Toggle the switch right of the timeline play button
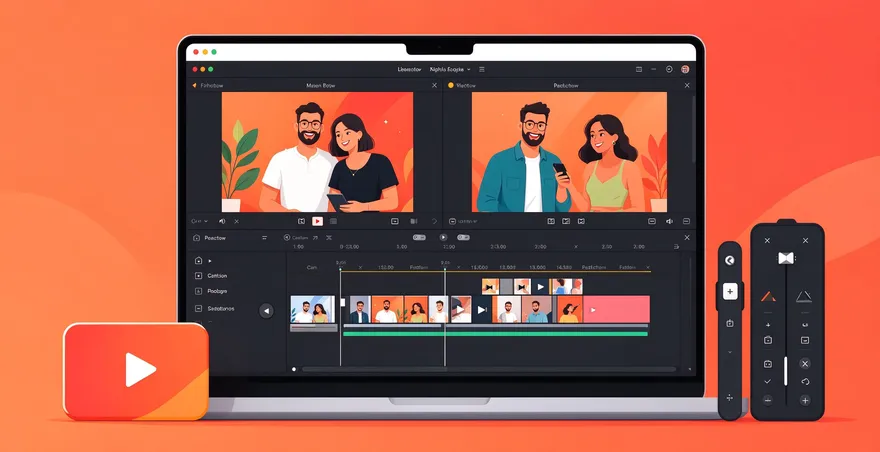 pos(463,238)
